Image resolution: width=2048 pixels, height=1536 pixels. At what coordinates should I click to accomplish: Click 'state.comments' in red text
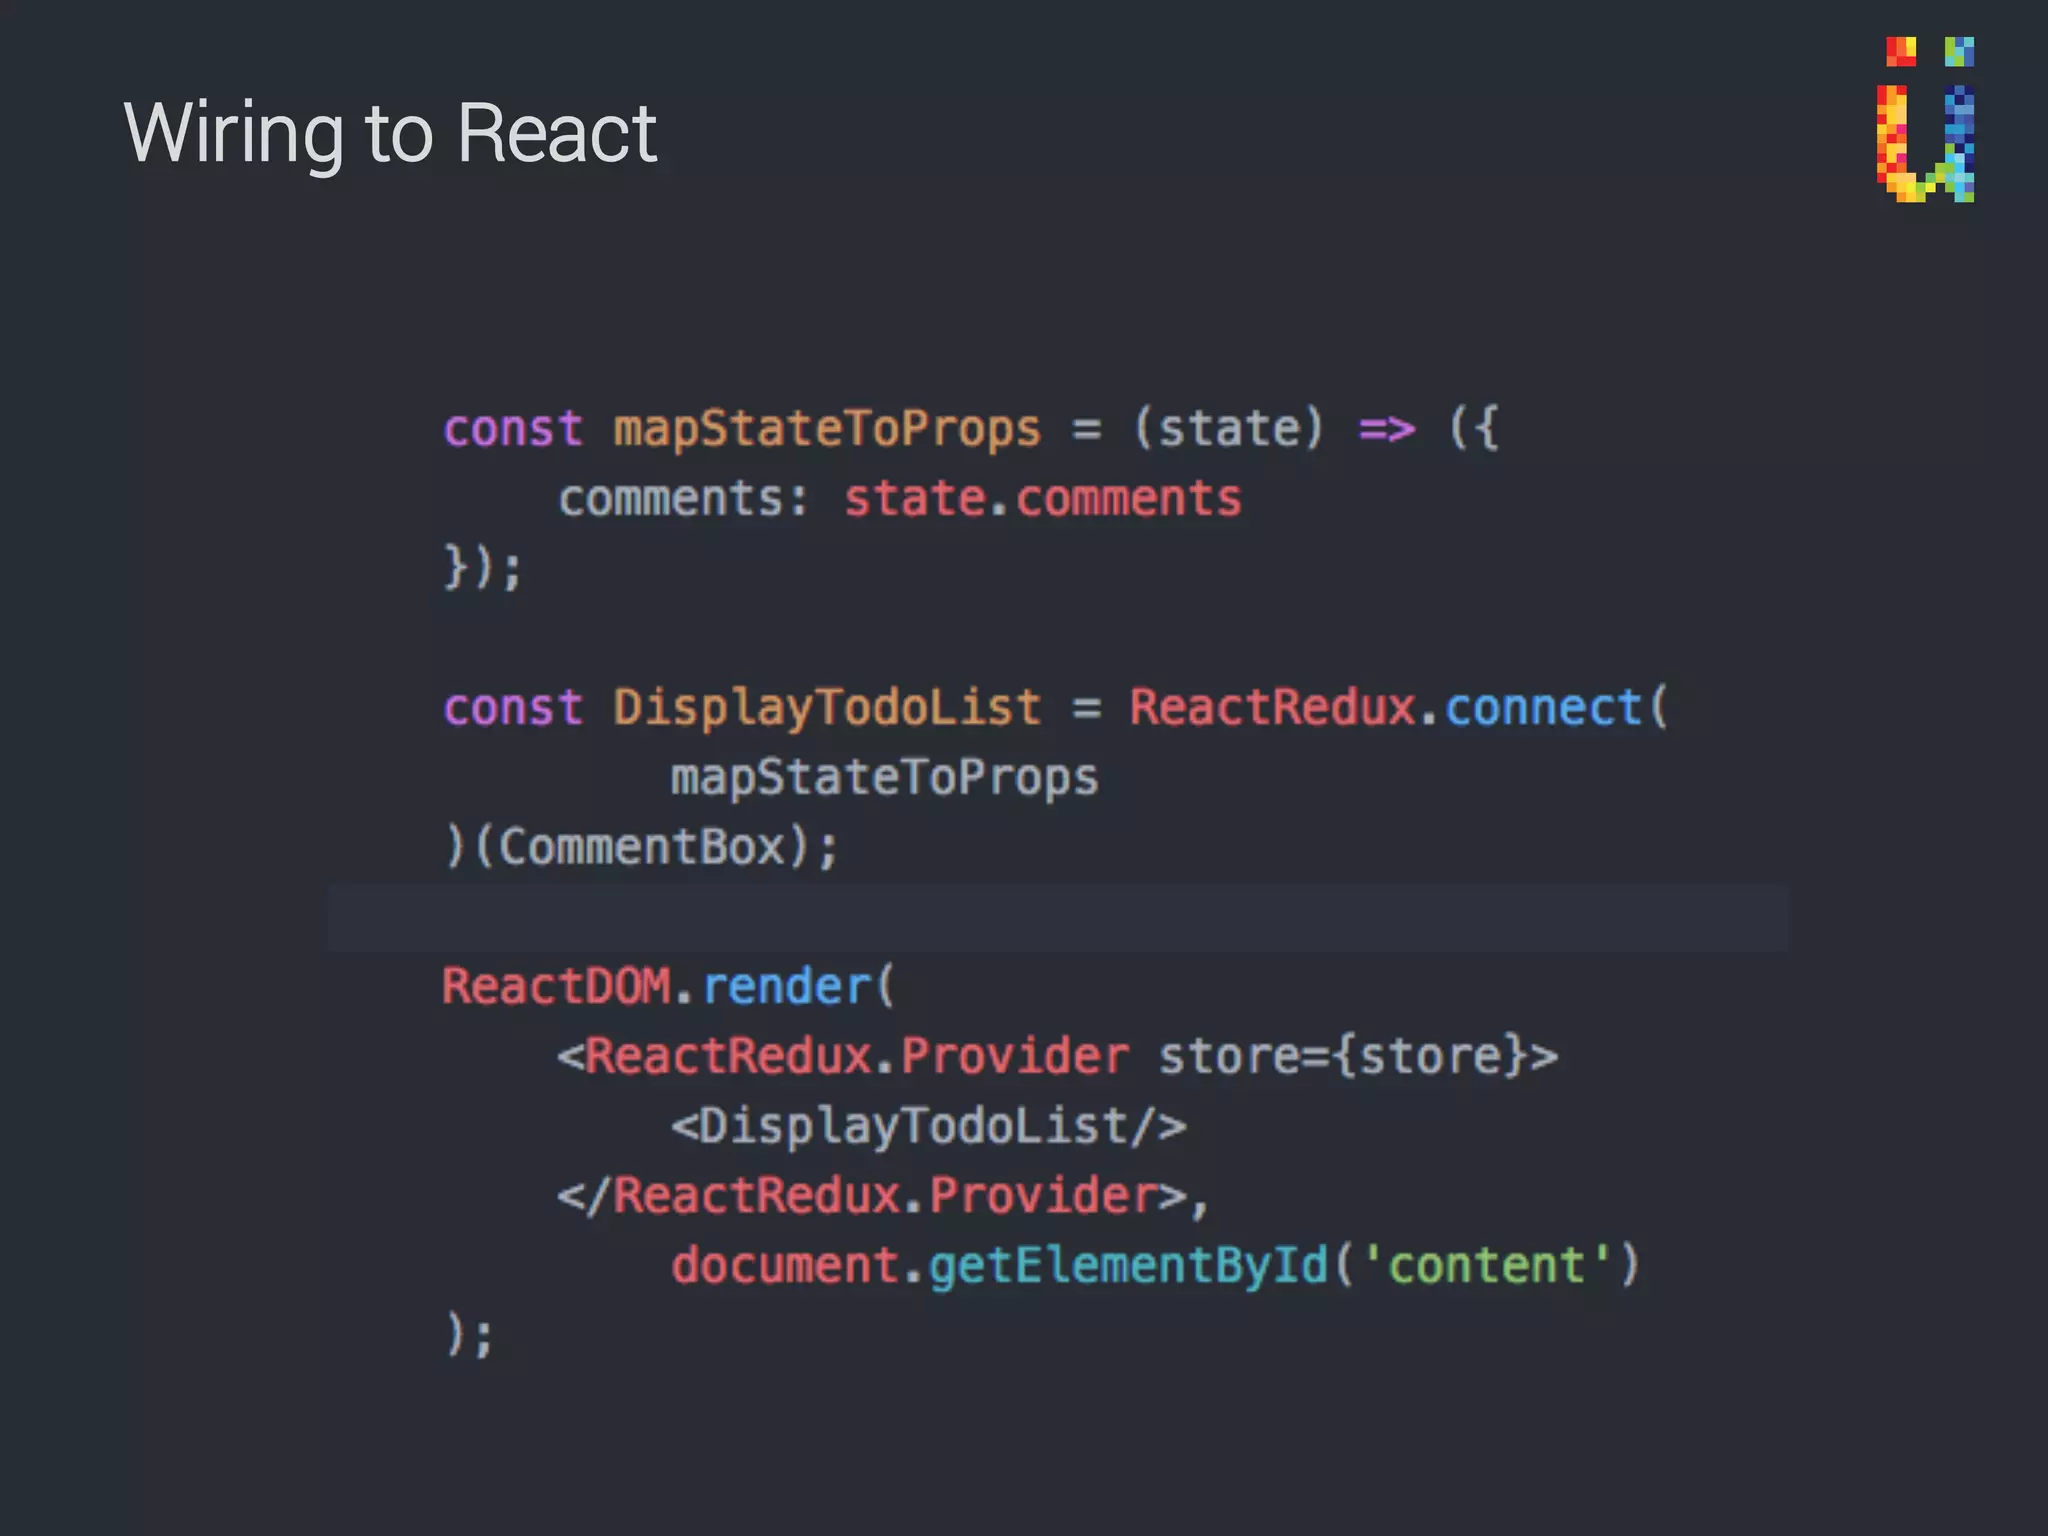pyautogui.click(x=1042, y=498)
